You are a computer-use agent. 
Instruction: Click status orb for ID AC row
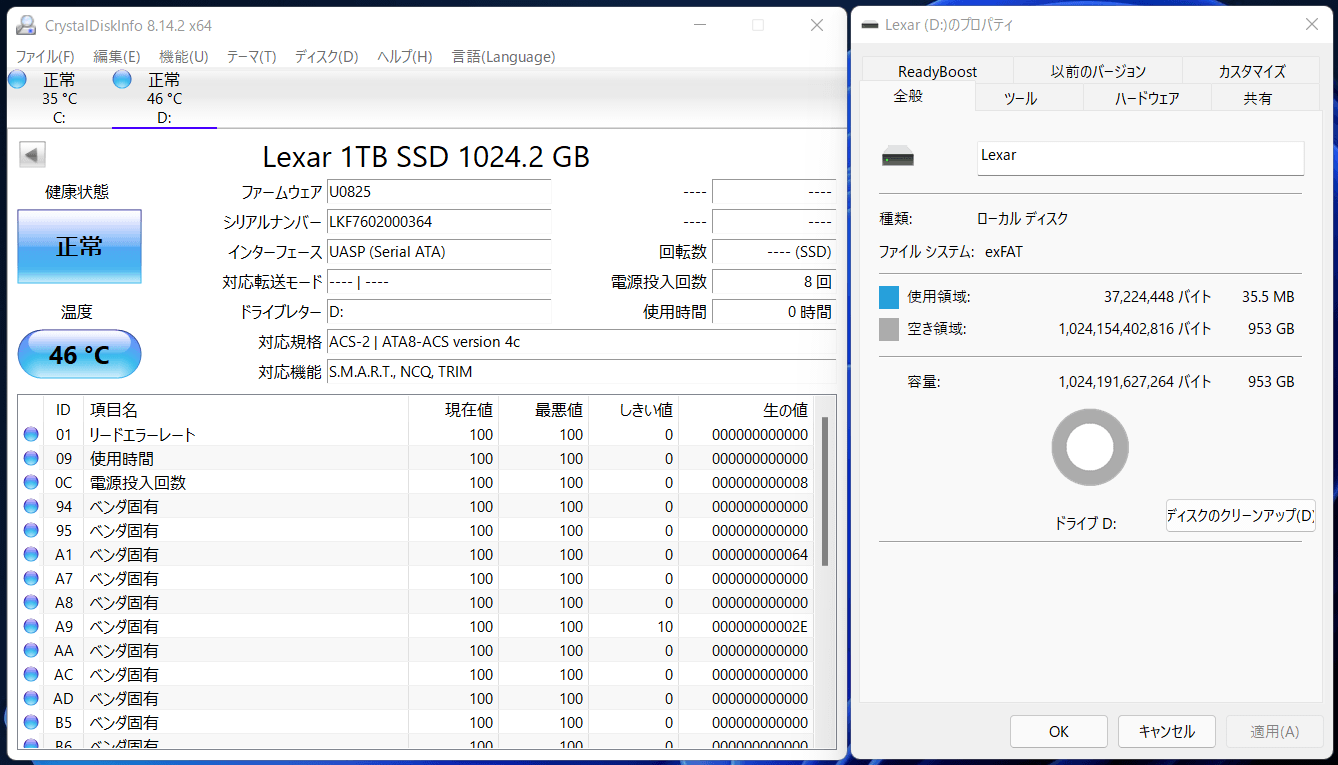pos(31,675)
